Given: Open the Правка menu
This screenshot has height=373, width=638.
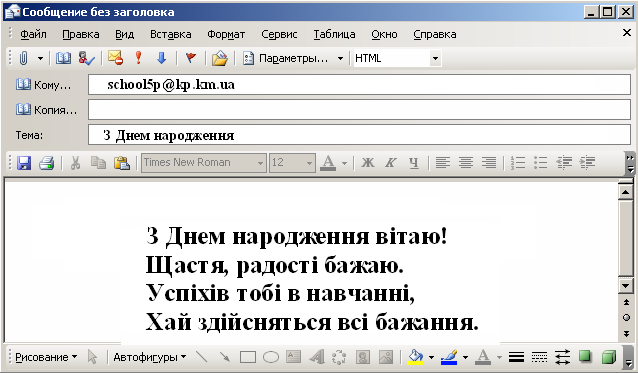Looking at the screenshot, I should click(81, 34).
